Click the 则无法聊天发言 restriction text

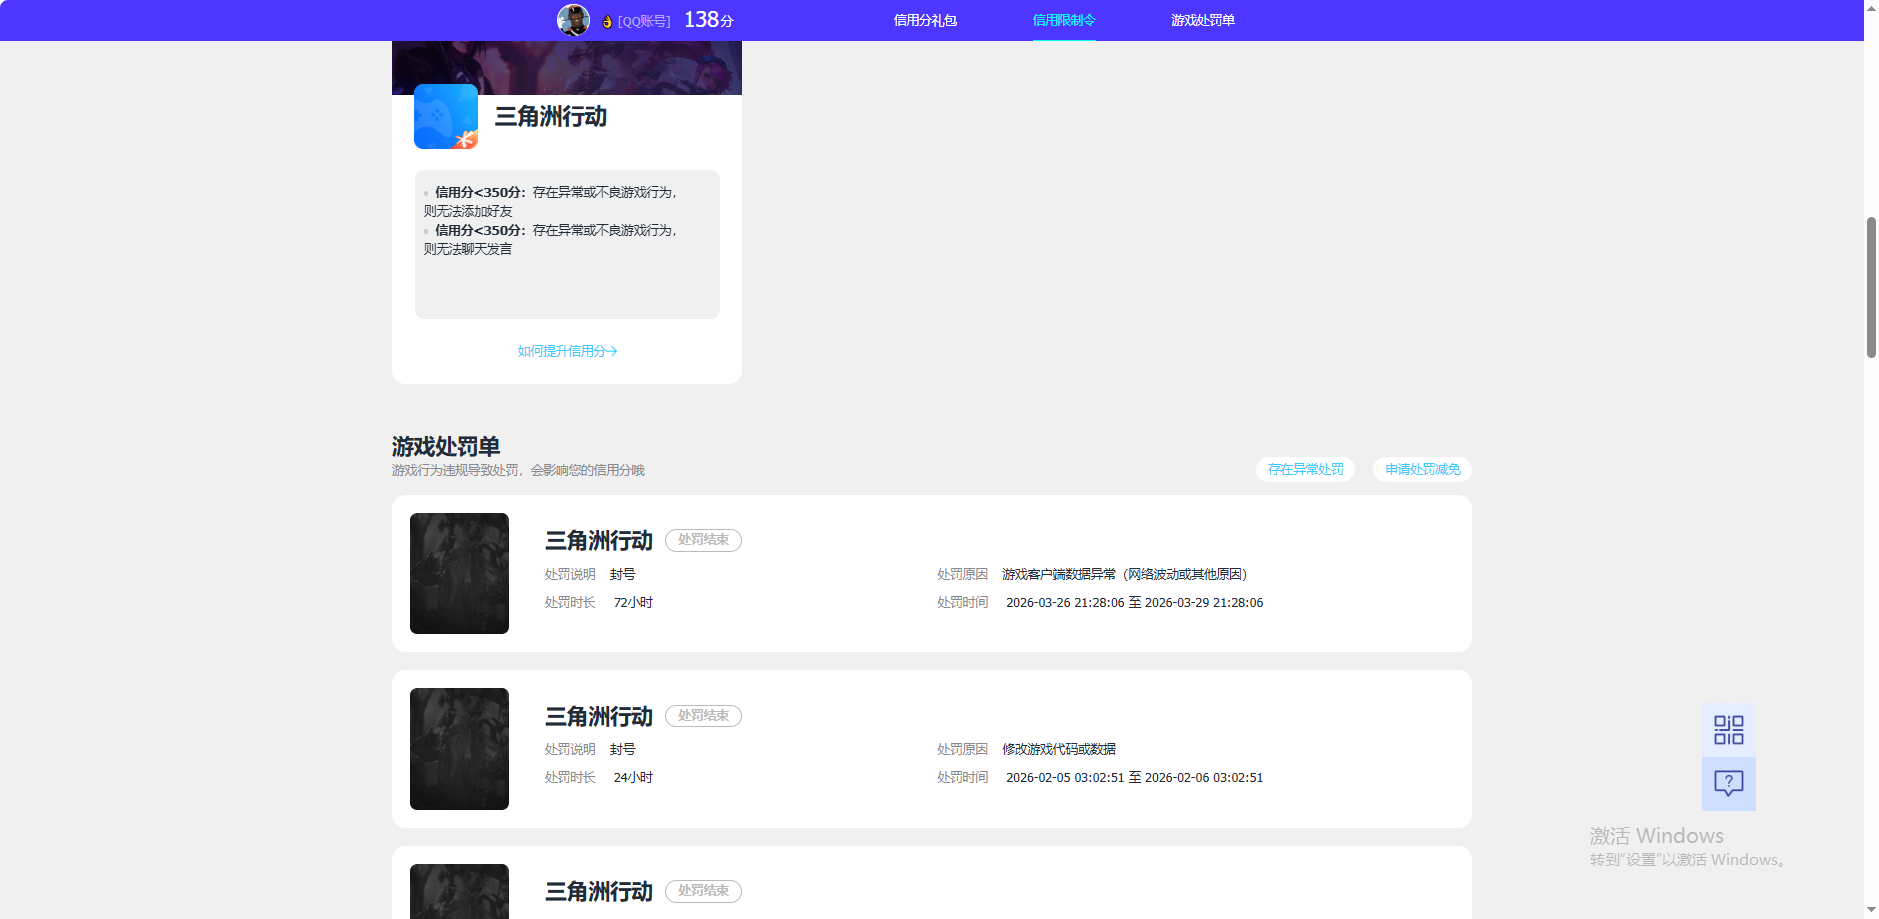tap(468, 249)
